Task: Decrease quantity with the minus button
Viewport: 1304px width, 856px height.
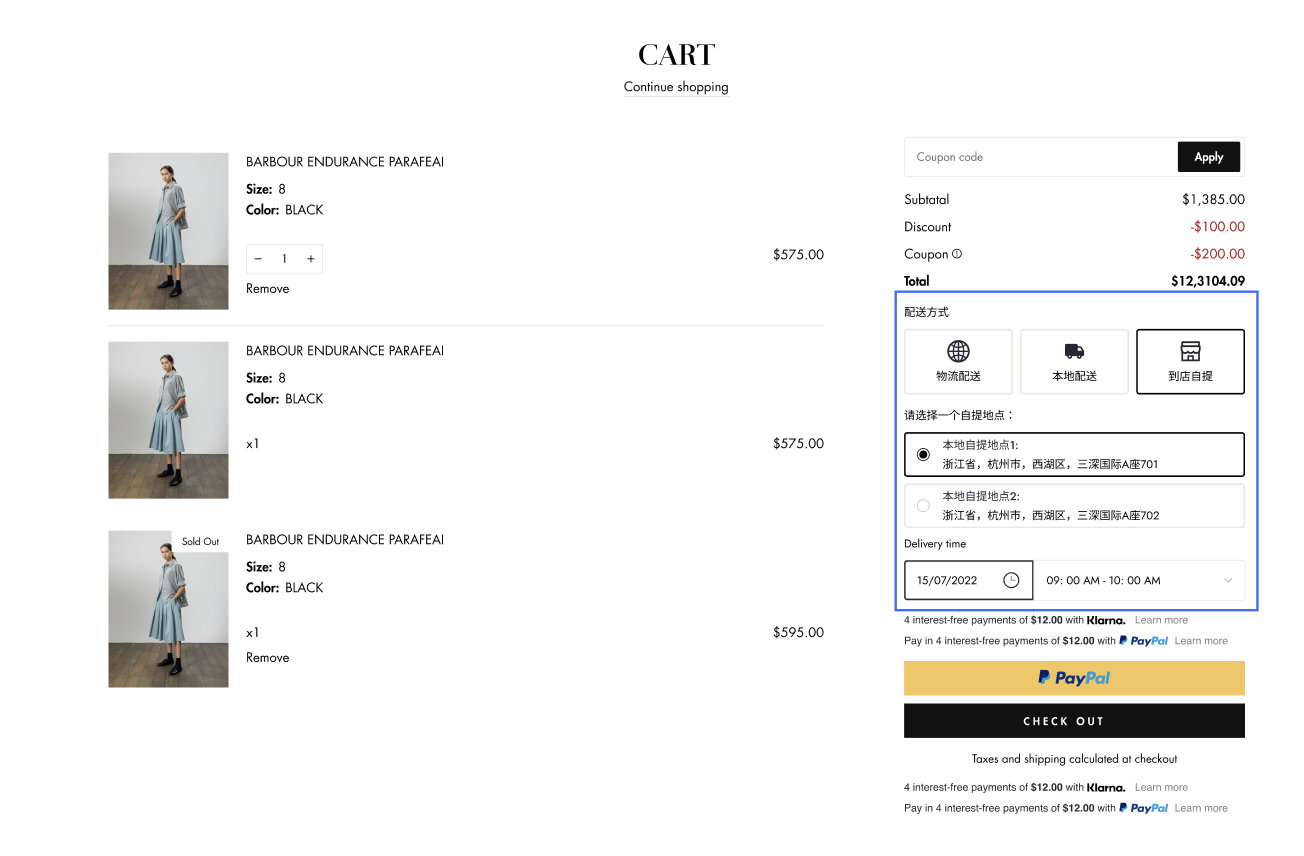Action: (258, 259)
